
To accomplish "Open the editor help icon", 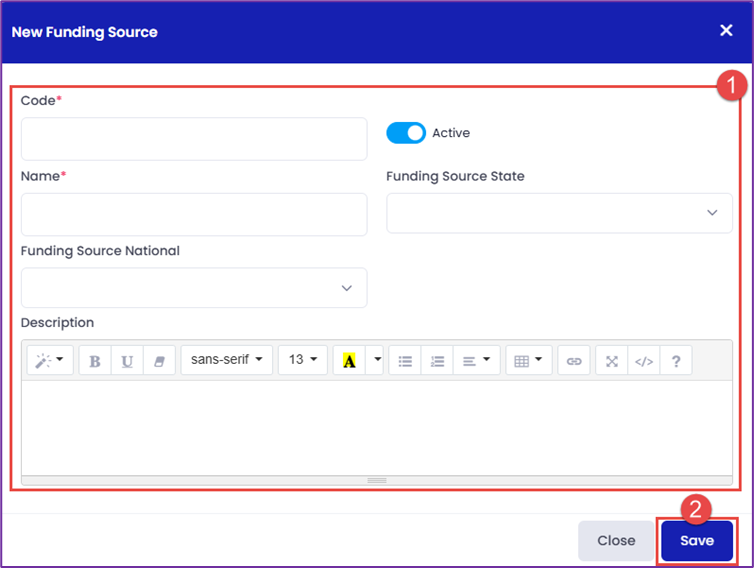I will pyautogui.click(x=676, y=360).
